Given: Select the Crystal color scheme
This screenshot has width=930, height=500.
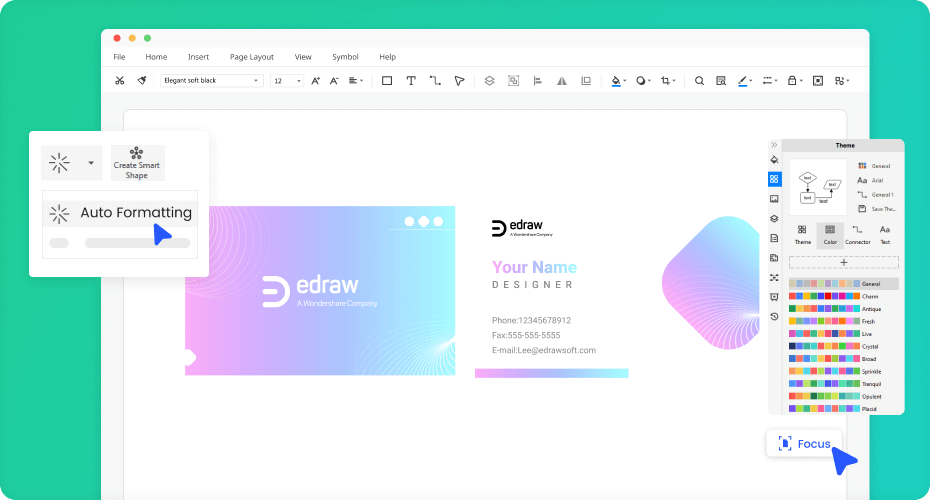Looking at the screenshot, I should (843, 346).
